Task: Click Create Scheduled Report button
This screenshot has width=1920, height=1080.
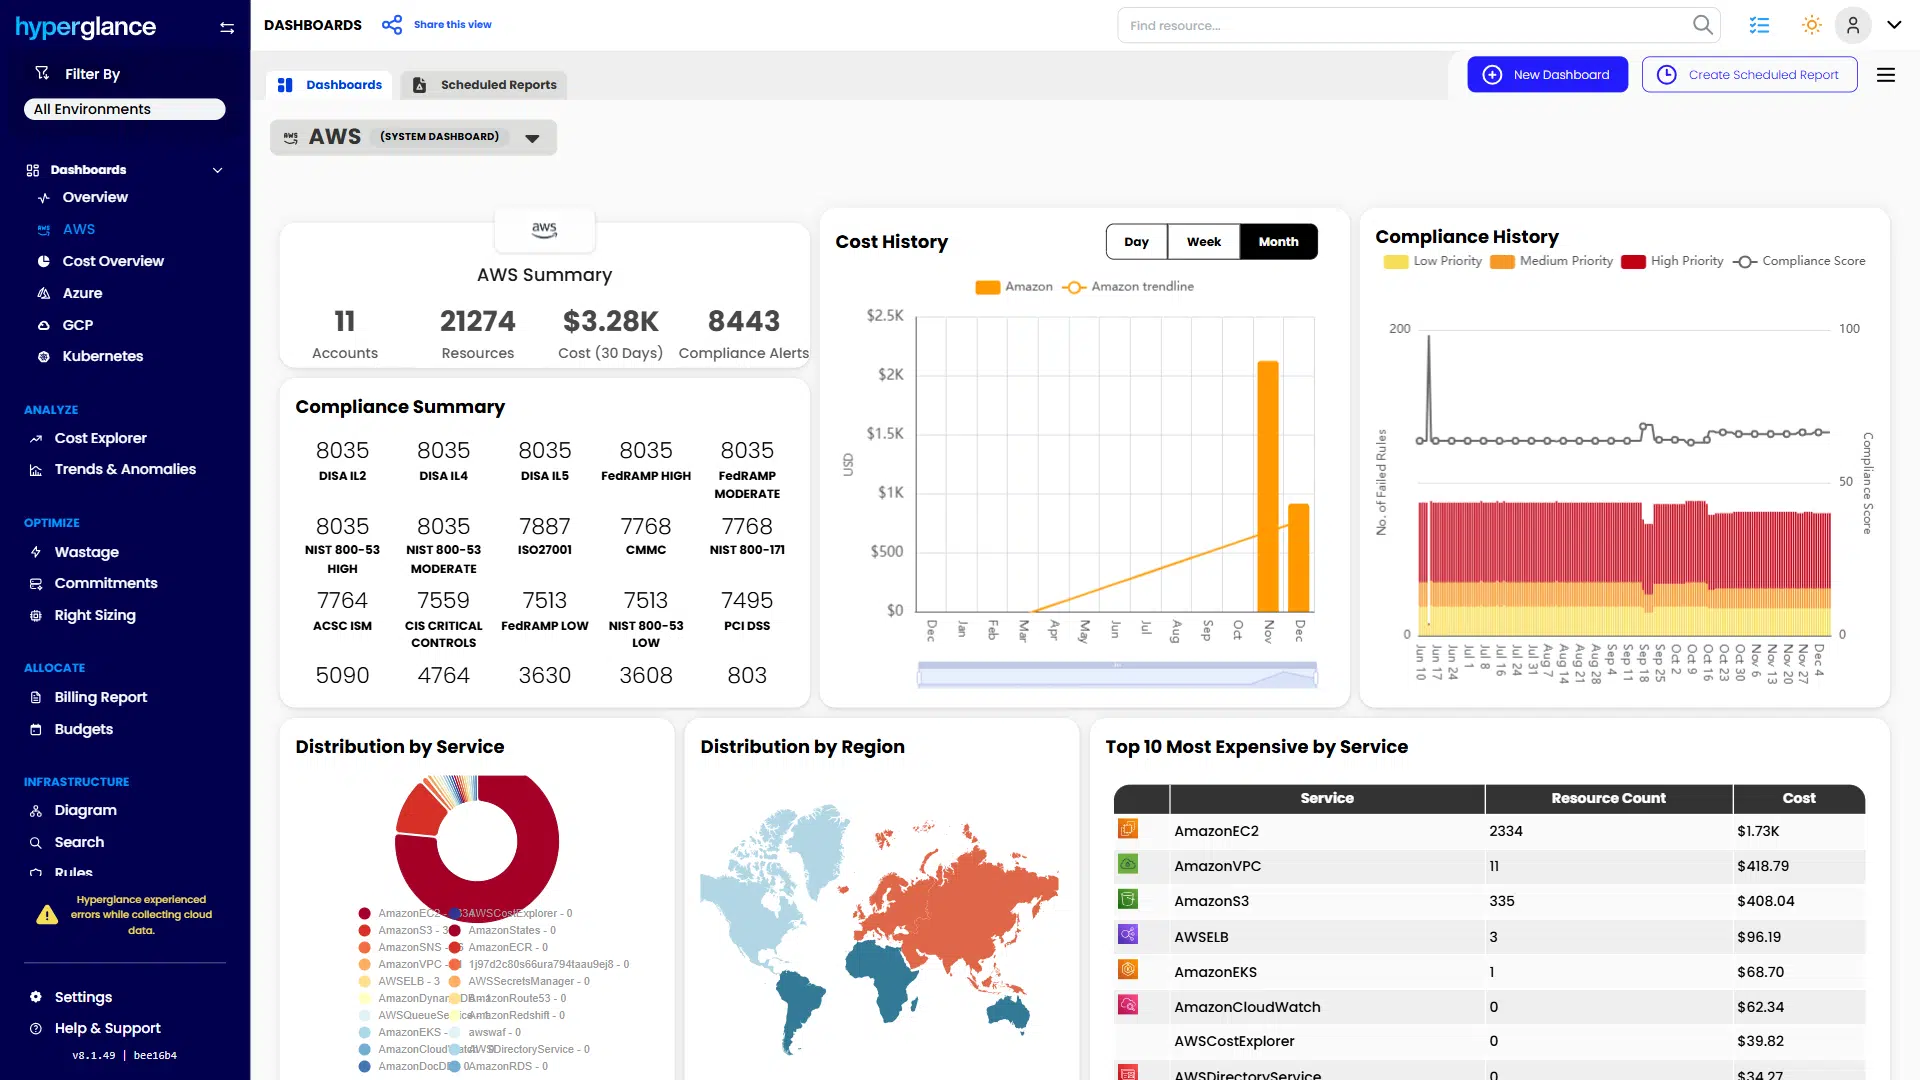Action: click(x=1749, y=75)
